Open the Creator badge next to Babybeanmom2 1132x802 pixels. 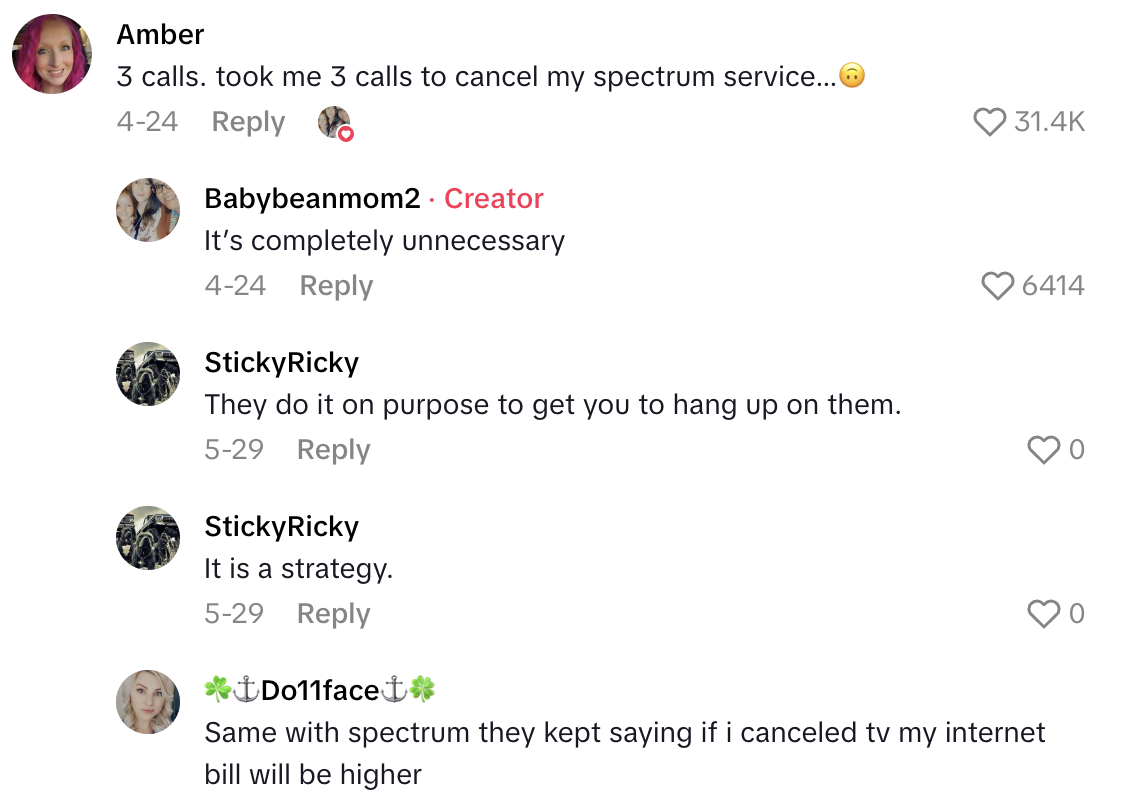493,198
